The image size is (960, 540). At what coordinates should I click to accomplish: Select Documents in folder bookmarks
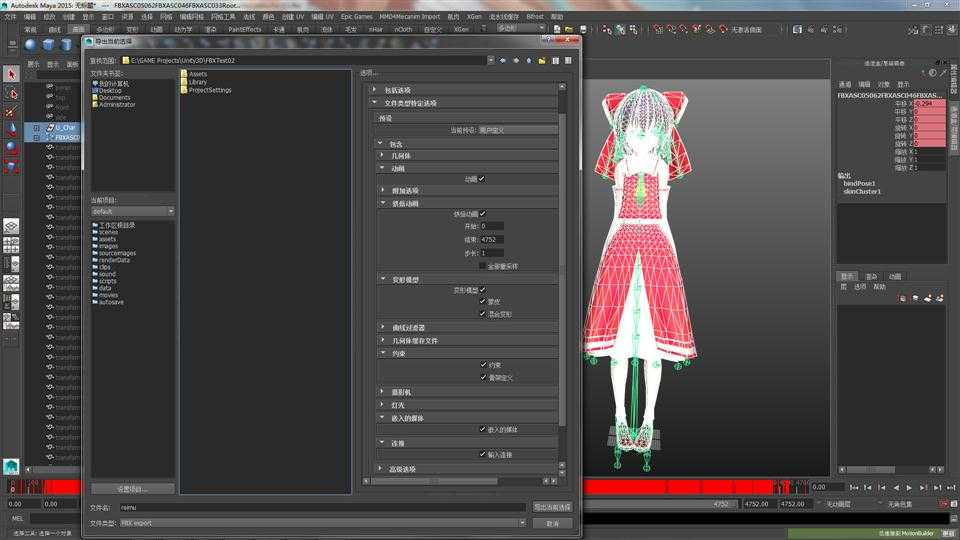[114, 98]
